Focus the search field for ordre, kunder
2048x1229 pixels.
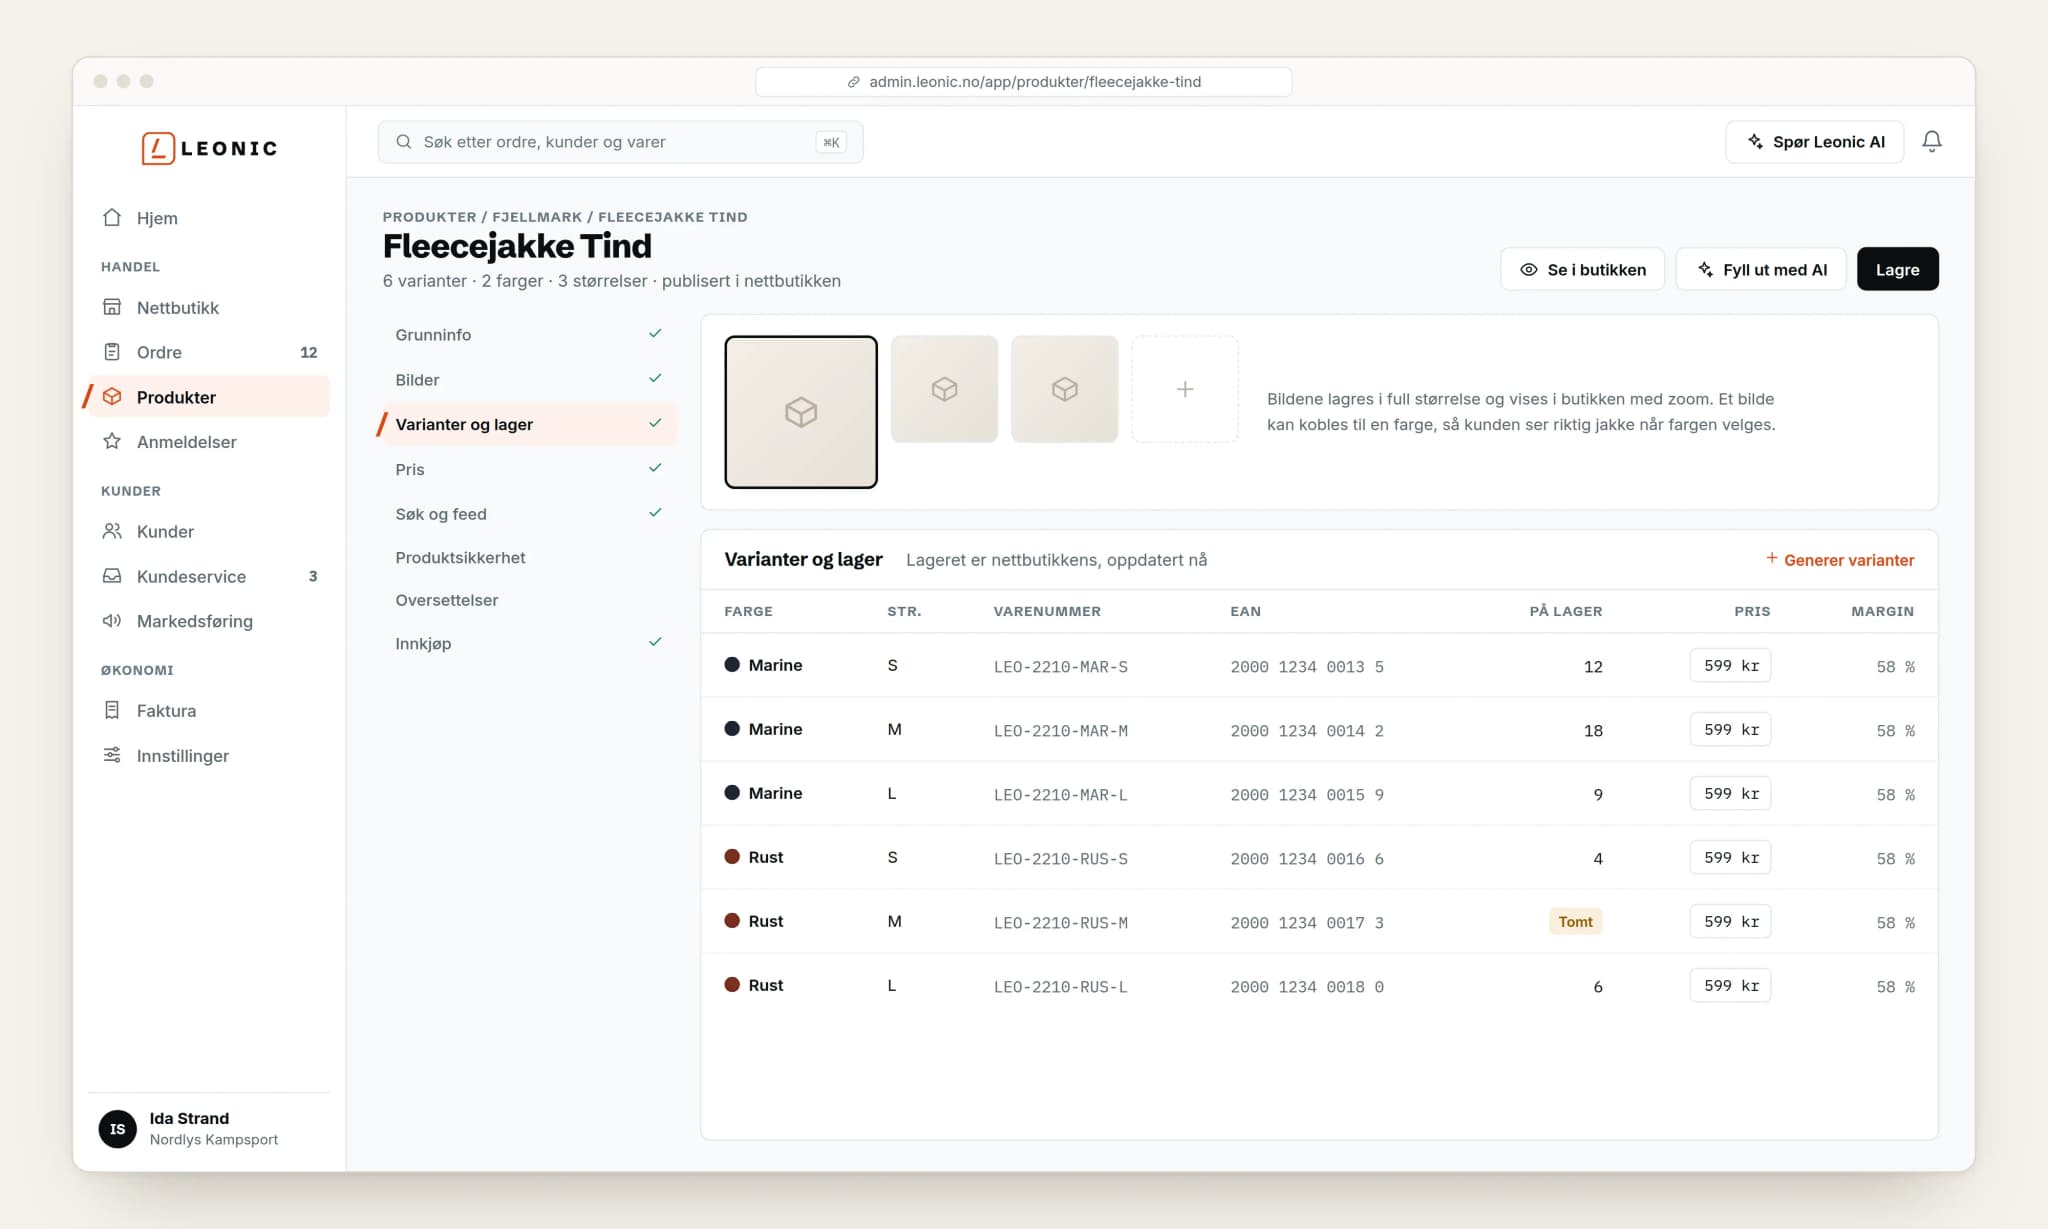pos(620,142)
